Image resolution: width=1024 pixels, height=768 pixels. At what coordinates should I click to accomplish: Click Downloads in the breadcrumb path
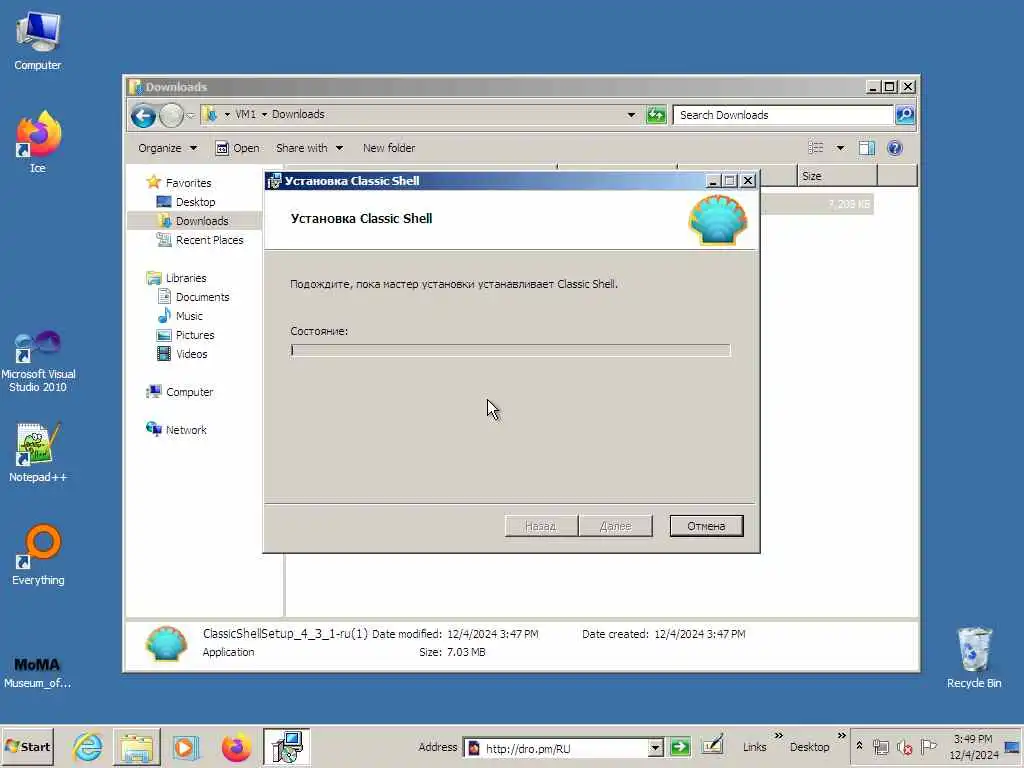298,114
